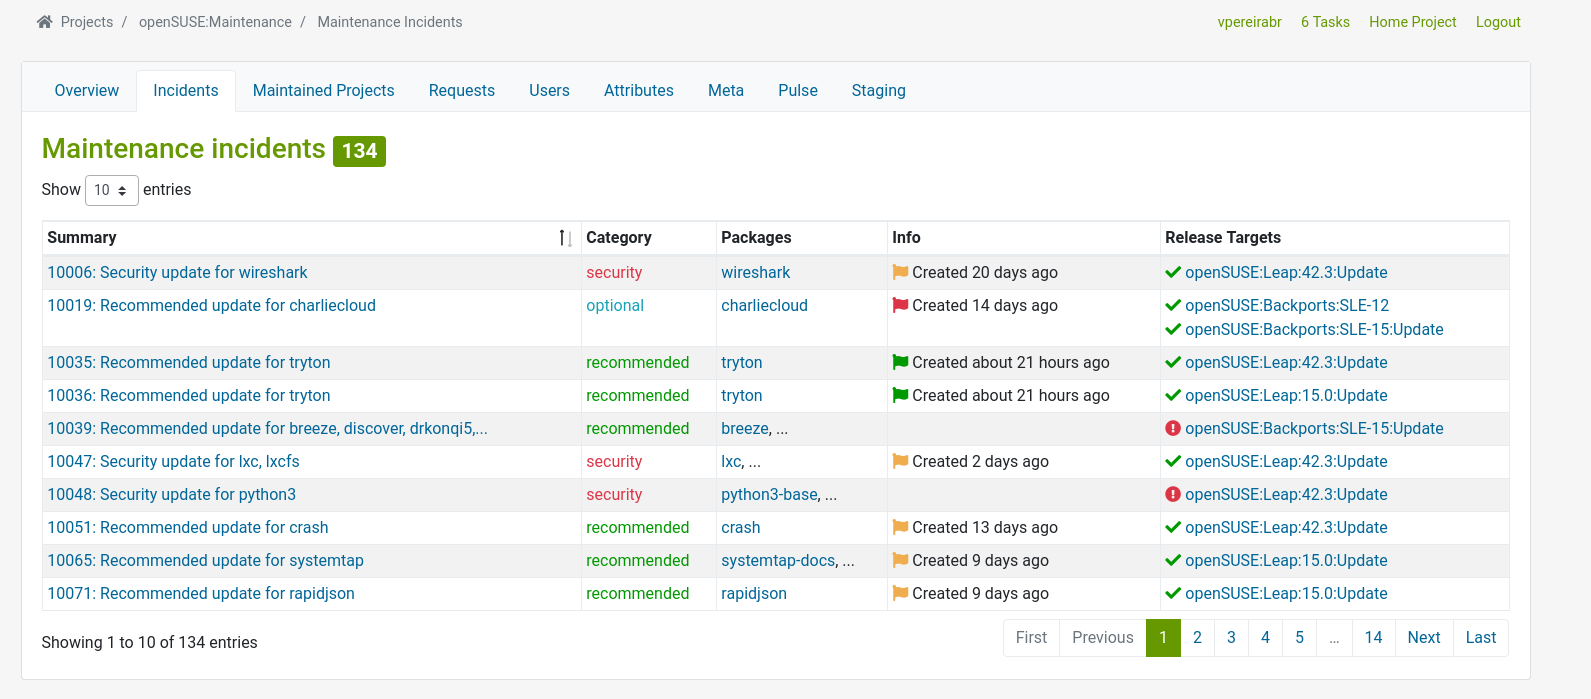The image size is (1591, 699).
Task: Click Logout in the top bar
Action: coord(1497,22)
